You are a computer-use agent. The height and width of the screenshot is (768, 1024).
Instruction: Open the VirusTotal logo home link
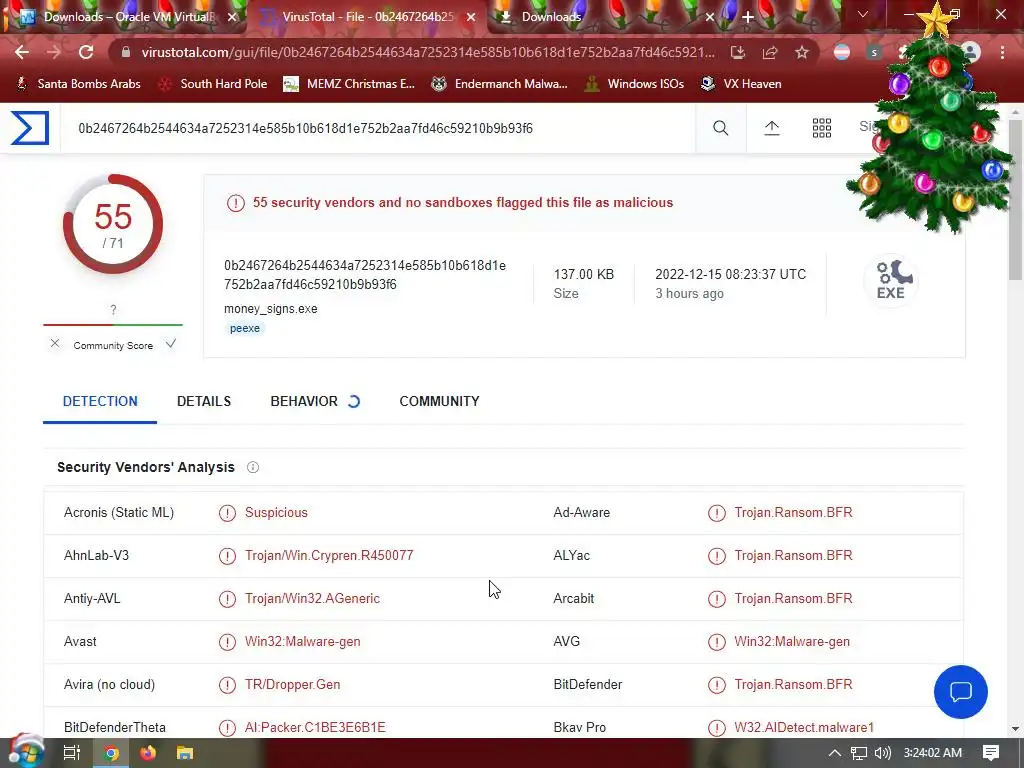30,128
